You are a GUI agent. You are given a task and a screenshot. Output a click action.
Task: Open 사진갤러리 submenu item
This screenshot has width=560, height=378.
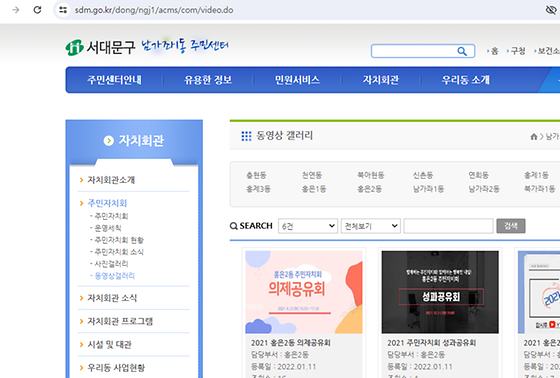click(x=111, y=264)
